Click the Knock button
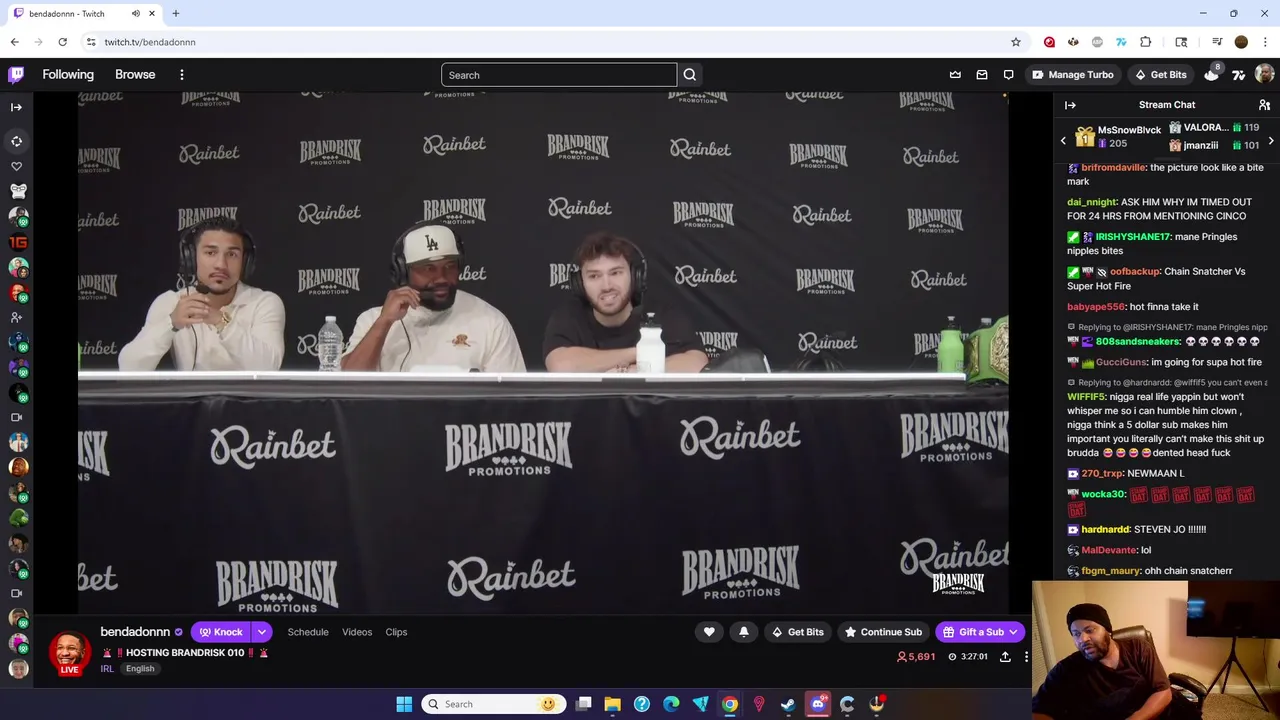The image size is (1280, 720). [x=221, y=632]
